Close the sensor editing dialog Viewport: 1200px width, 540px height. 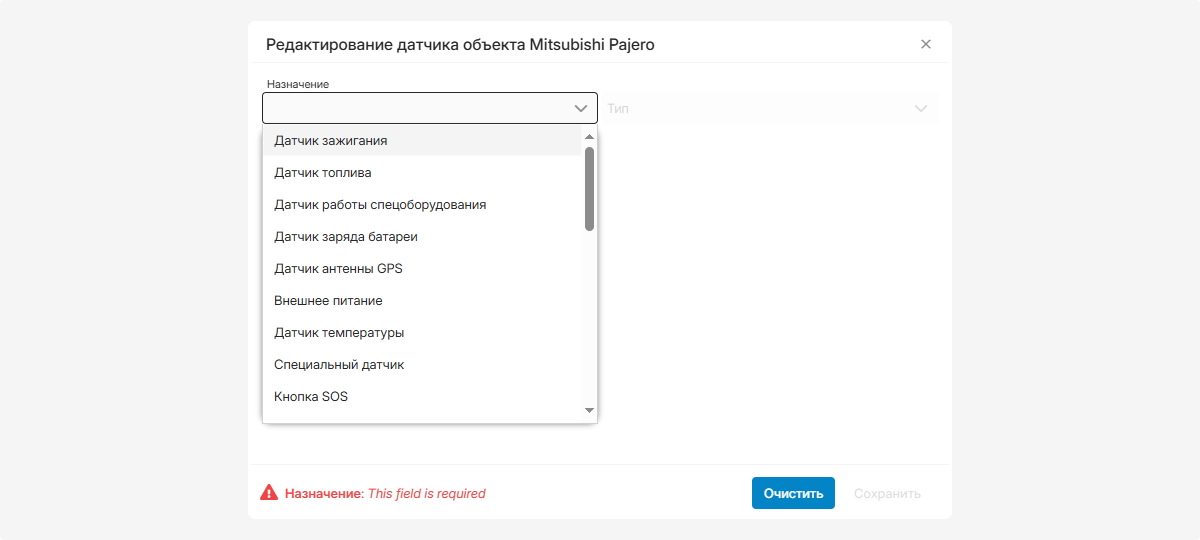click(x=925, y=44)
